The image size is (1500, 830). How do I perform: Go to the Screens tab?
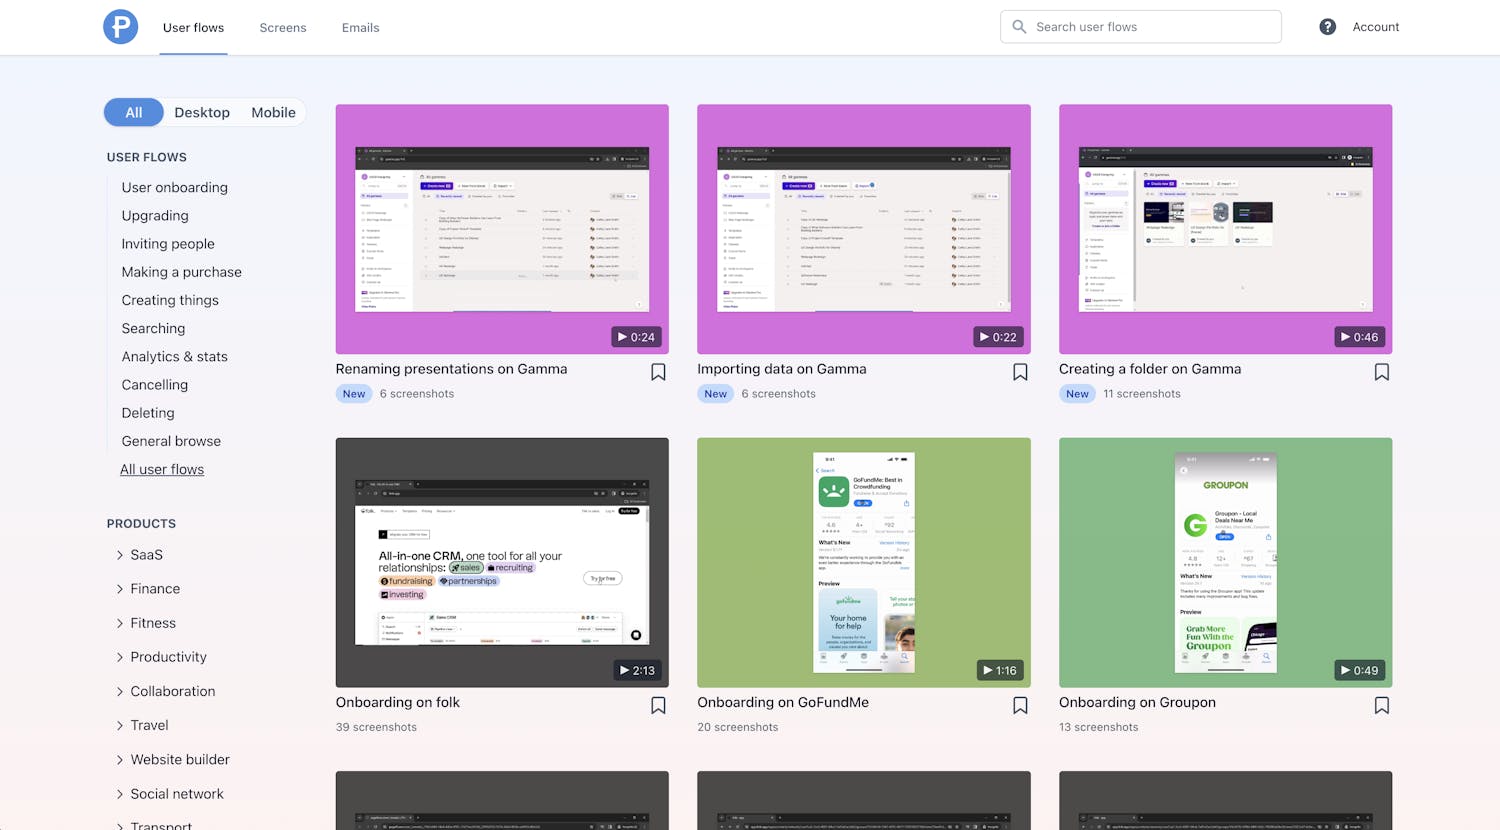283,28
